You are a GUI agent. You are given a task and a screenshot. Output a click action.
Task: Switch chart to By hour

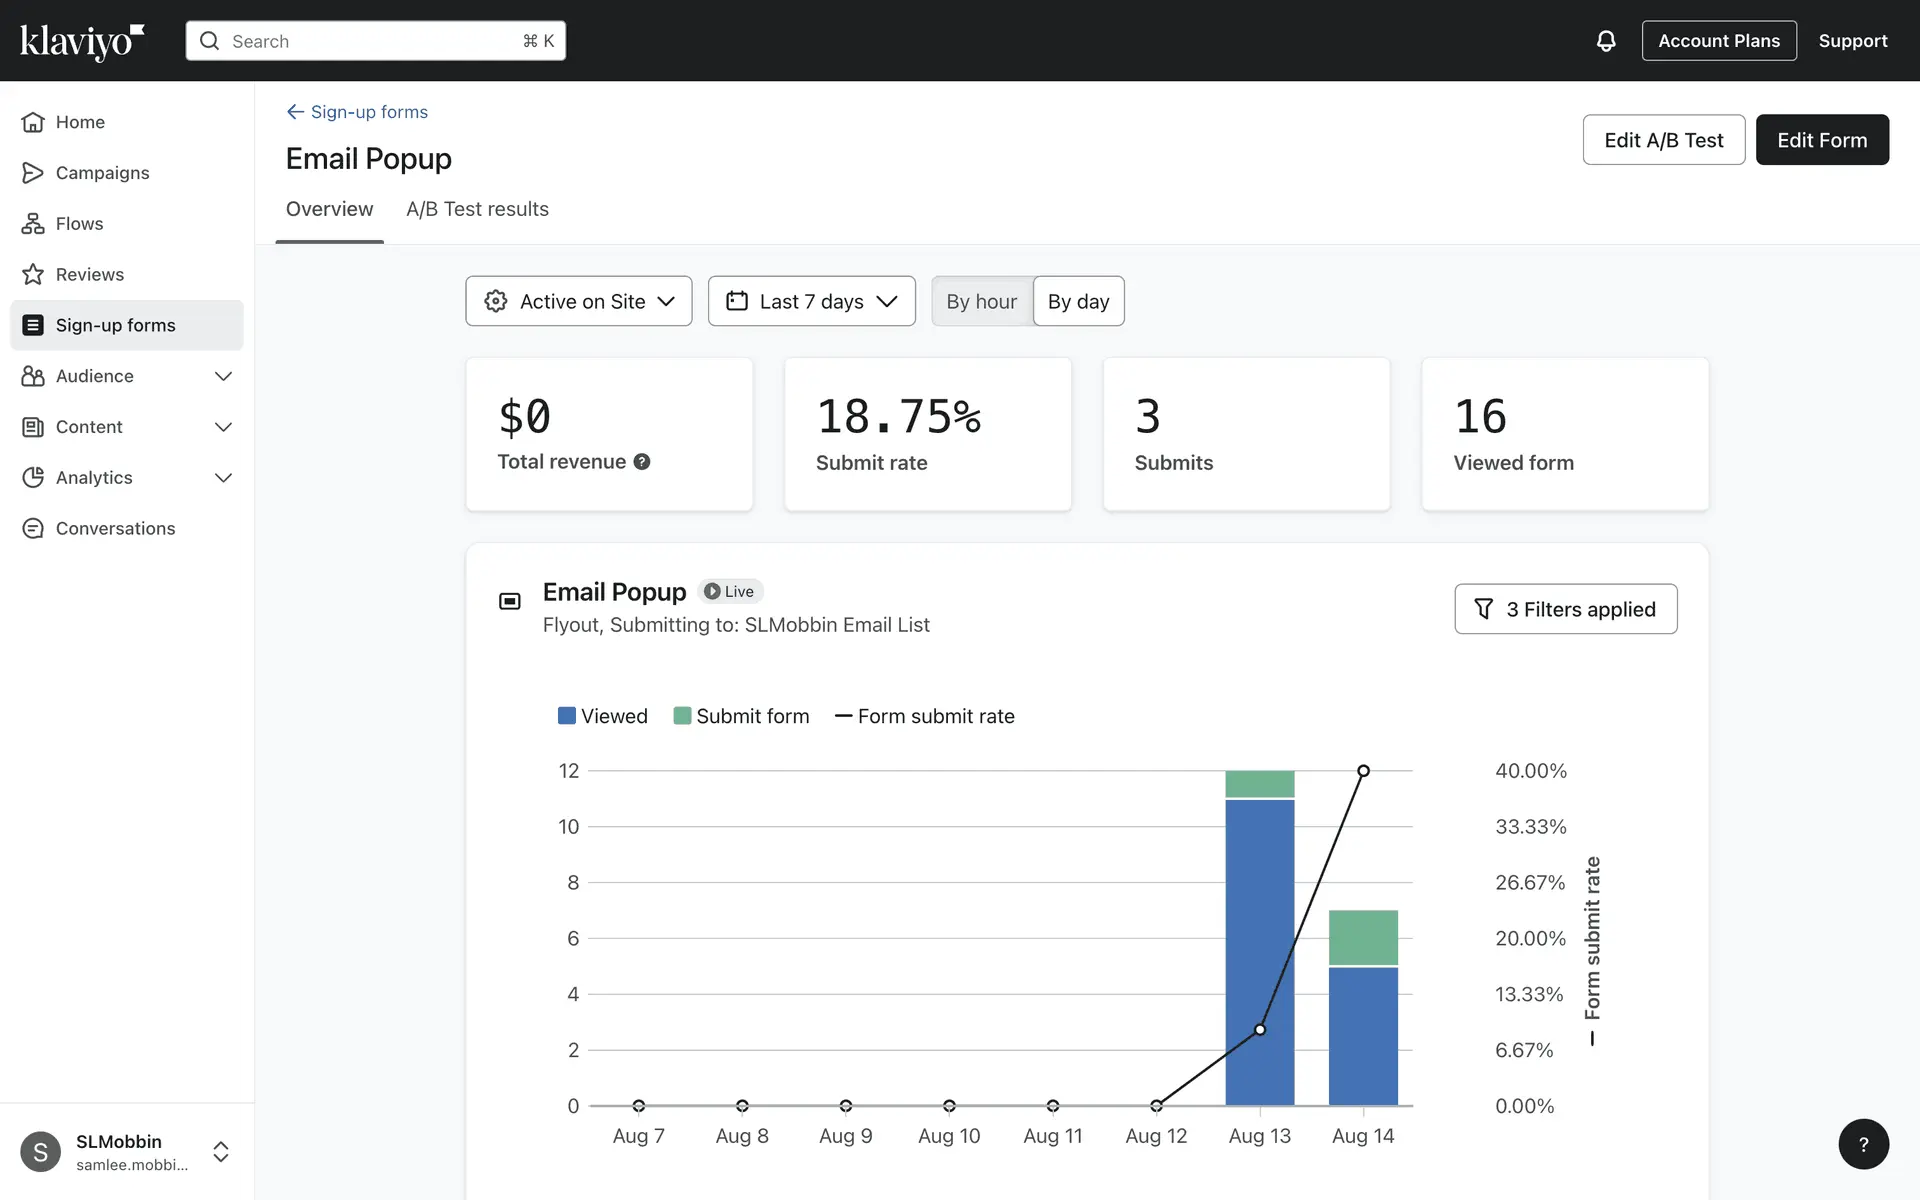click(x=981, y=302)
